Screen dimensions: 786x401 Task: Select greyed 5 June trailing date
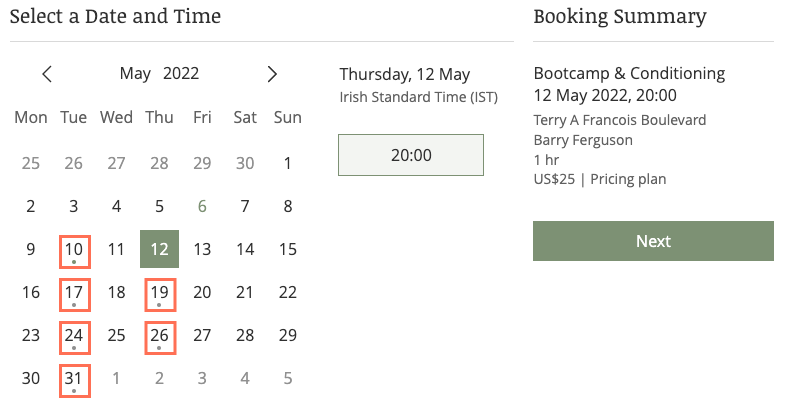(x=288, y=378)
